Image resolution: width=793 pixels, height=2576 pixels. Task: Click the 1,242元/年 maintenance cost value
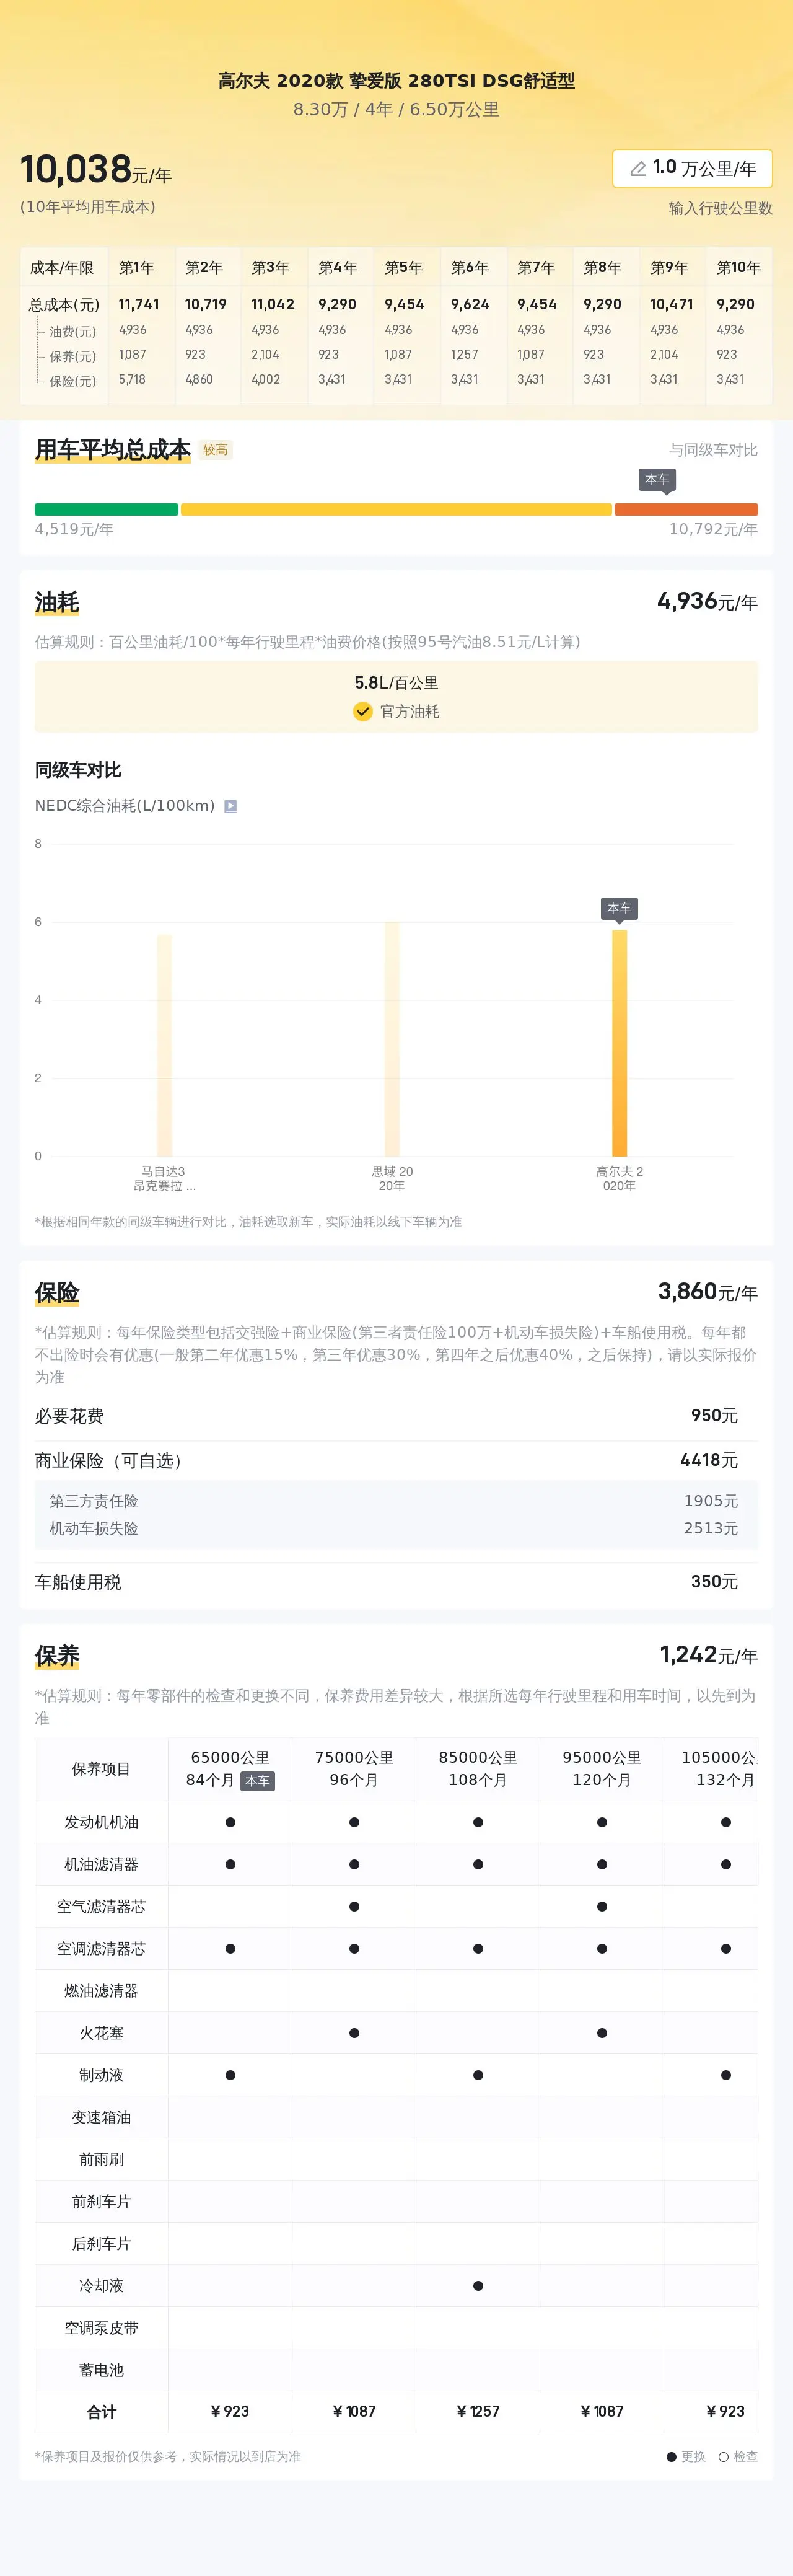tap(708, 1655)
